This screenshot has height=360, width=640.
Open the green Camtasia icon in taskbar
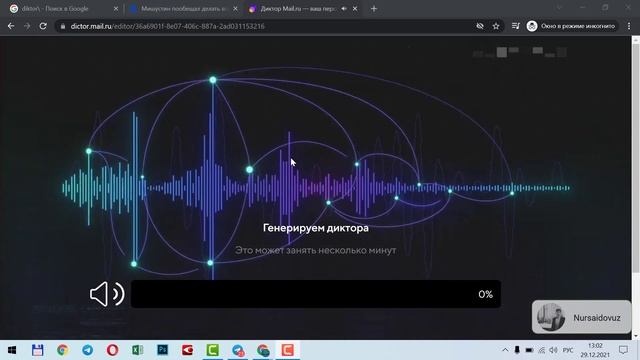pos(213,350)
